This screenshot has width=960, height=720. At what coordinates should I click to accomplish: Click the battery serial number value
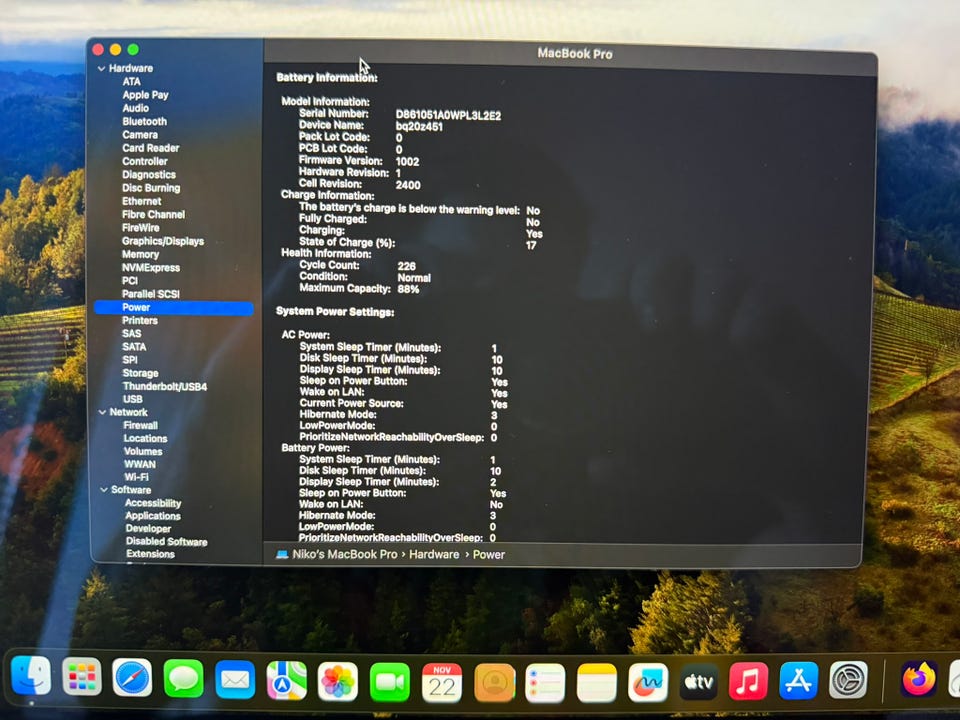click(448, 115)
